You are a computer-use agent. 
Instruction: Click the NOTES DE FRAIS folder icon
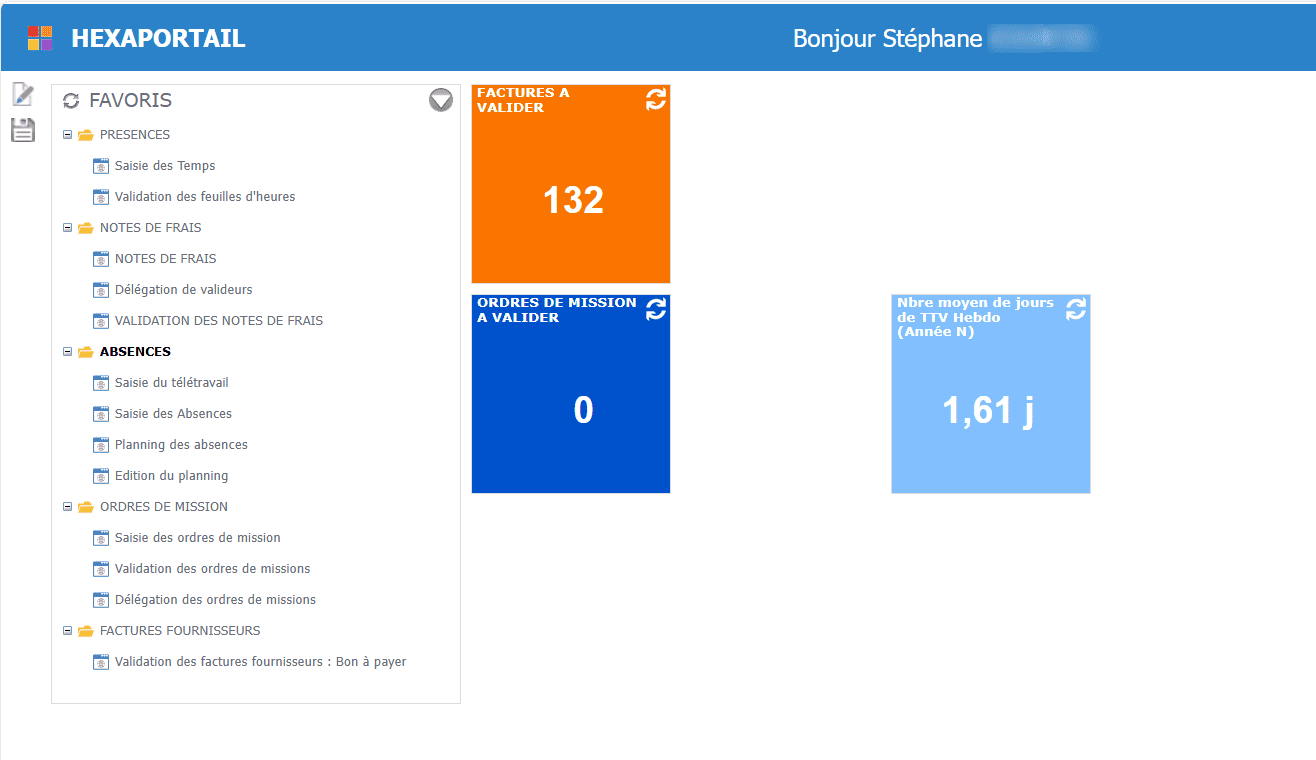84,227
